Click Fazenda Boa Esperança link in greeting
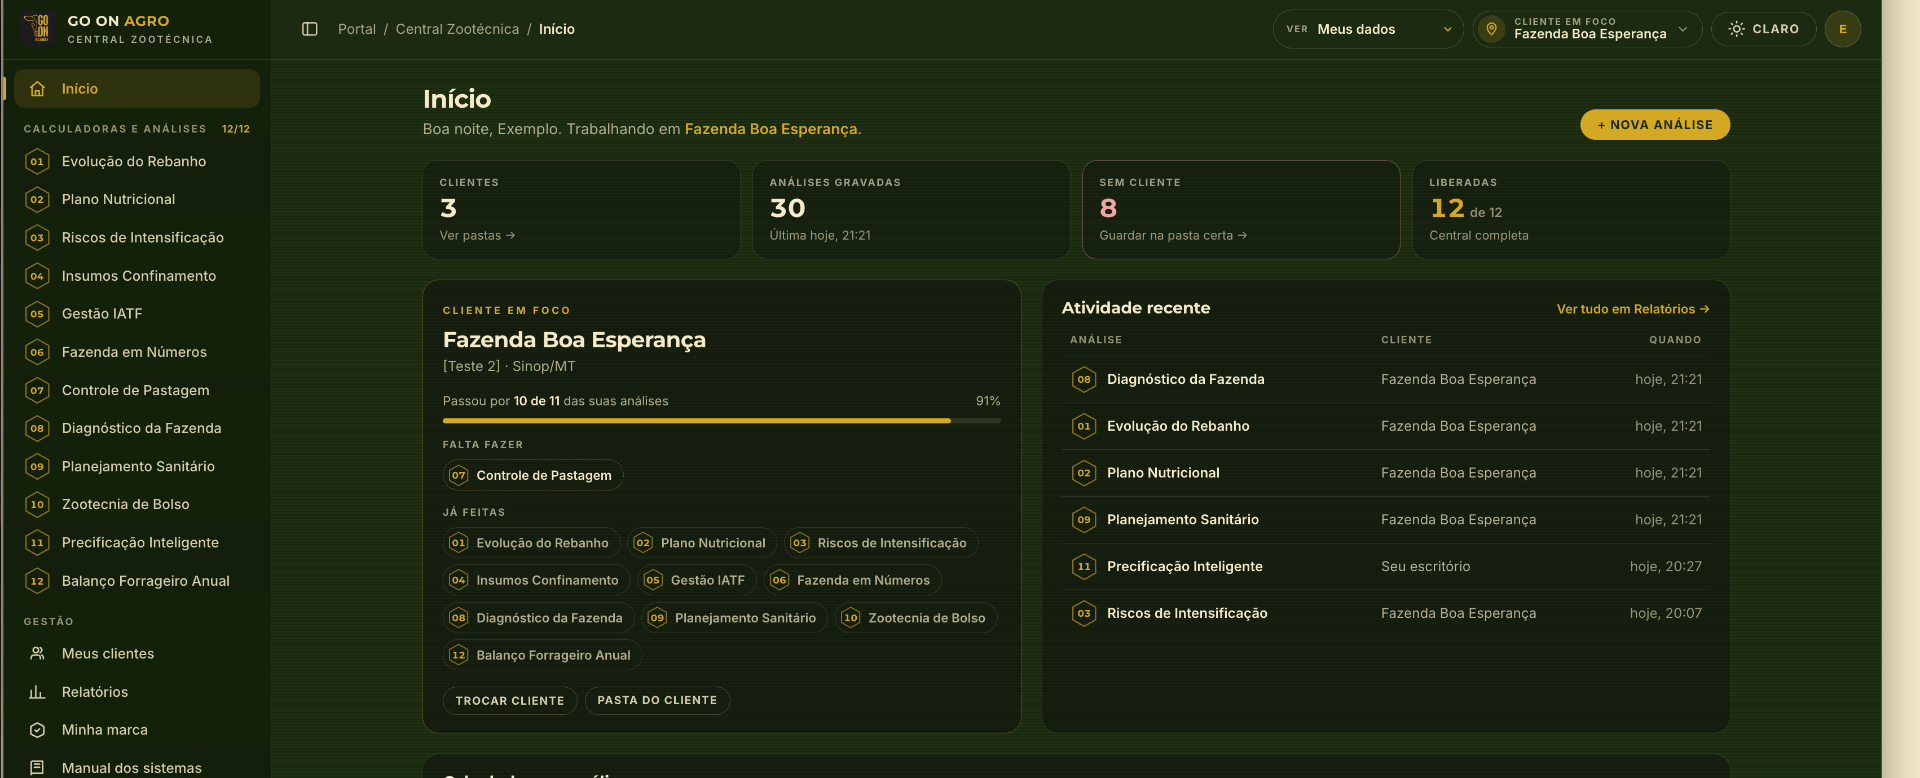Image resolution: width=1920 pixels, height=778 pixels. [x=771, y=129]
